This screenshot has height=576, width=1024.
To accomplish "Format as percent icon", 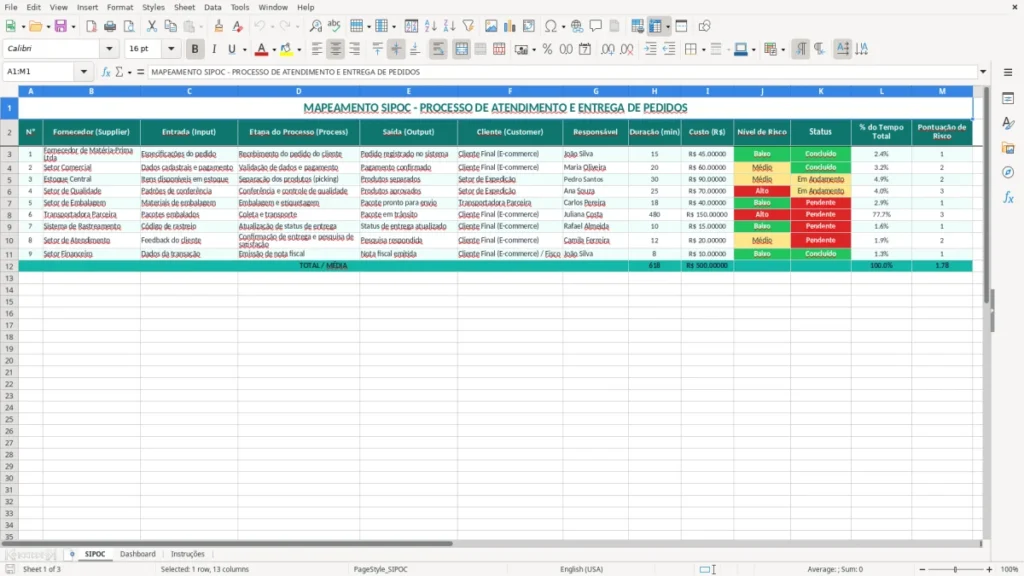I will click(x=547, y=49).
